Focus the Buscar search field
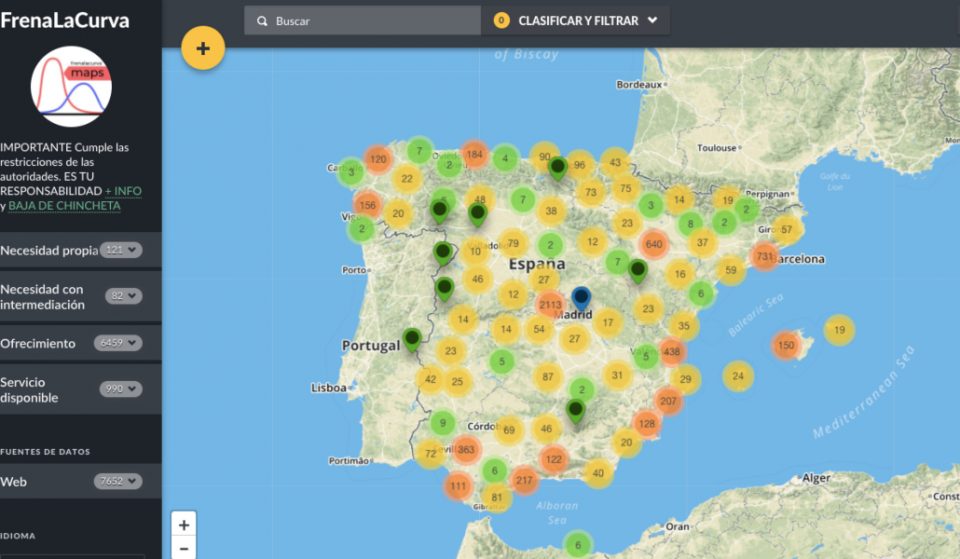This screenshot has width=960, height=559. pos(362,21)
